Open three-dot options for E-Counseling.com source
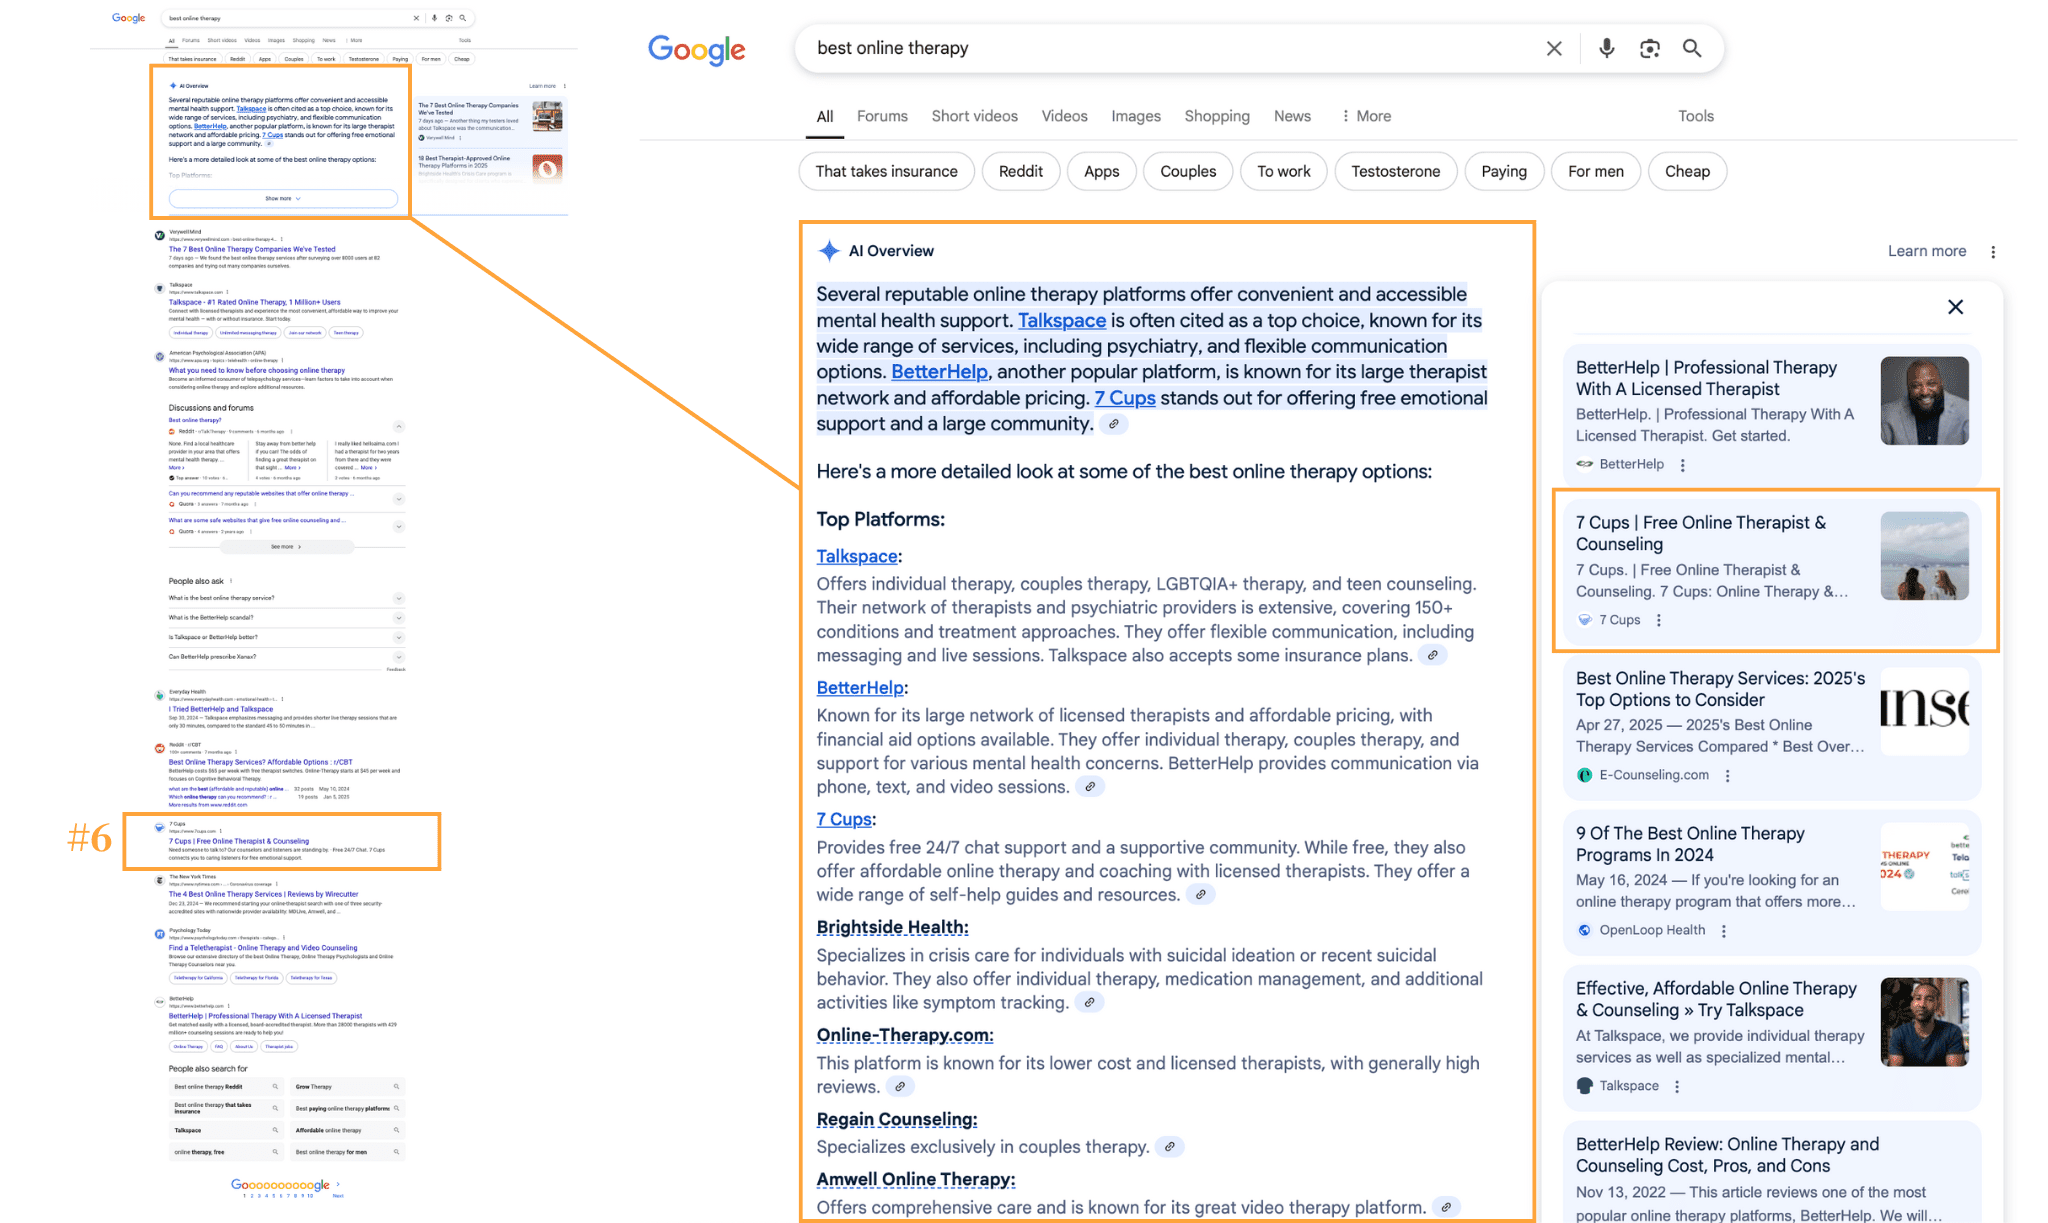 1727,775
